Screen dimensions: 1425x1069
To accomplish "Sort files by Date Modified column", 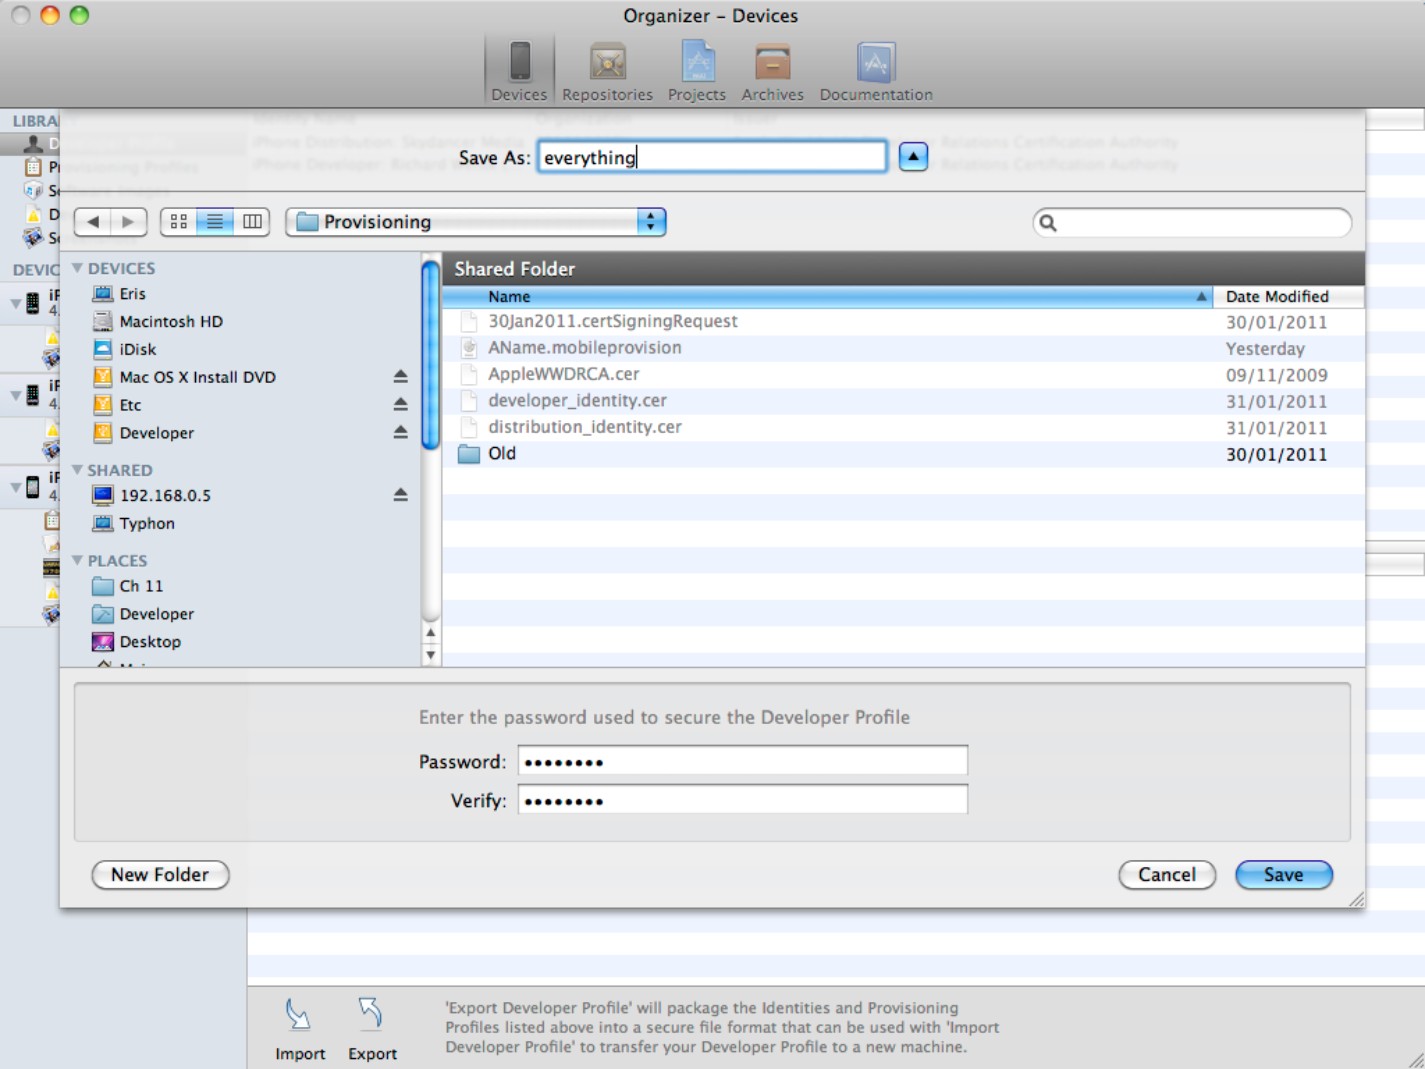I will pyautogui.click(x=1289, y=297).
